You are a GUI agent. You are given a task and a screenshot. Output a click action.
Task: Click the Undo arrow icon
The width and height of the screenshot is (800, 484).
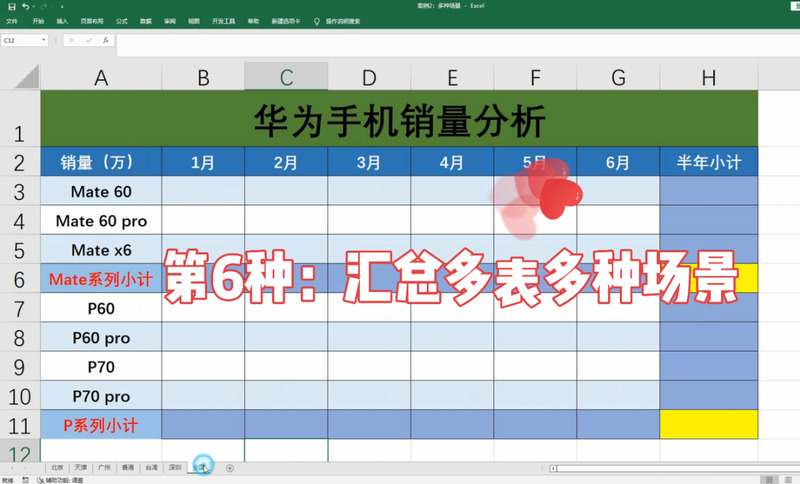[x=25, y=7]
